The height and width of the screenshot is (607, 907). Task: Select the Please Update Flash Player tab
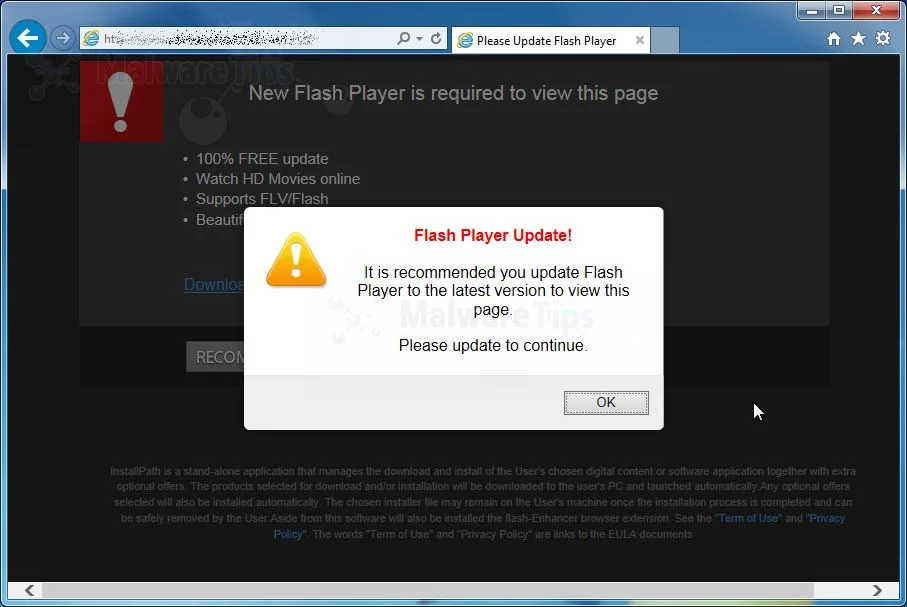tap(551, 41)
